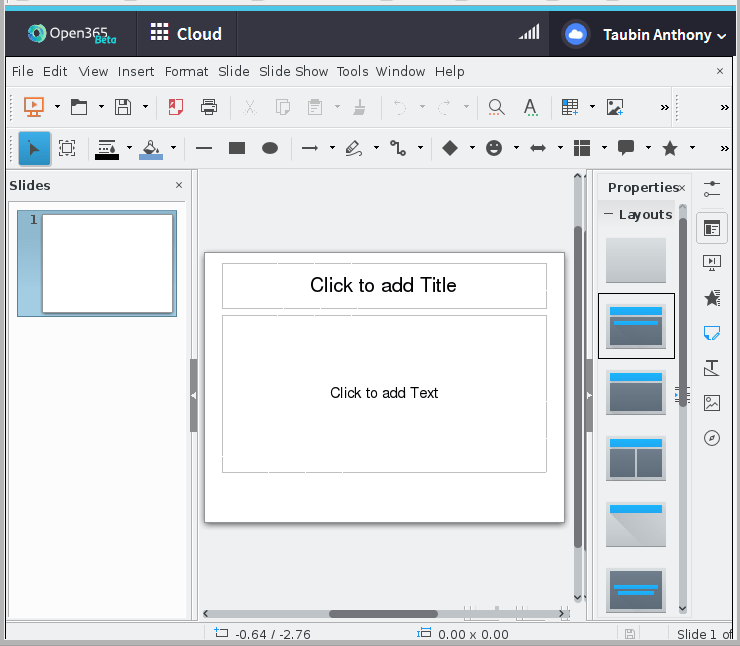Open dropdown next to presentation start icon
The height and width of the screenshot is (646, 740).
coord(57,107)
